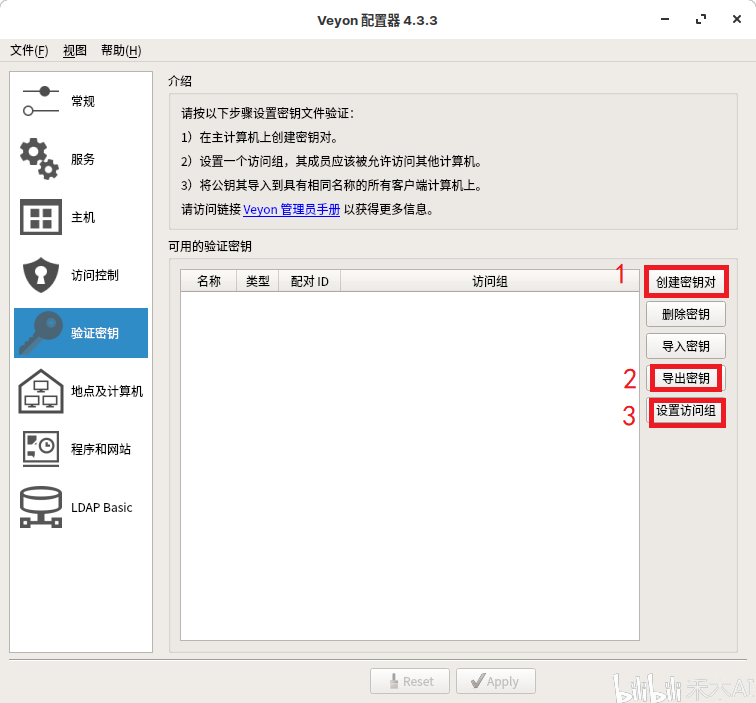Screen dimensions: 756x703
Task: Open the 帮助(H) menu
Action: click(121, 50)
